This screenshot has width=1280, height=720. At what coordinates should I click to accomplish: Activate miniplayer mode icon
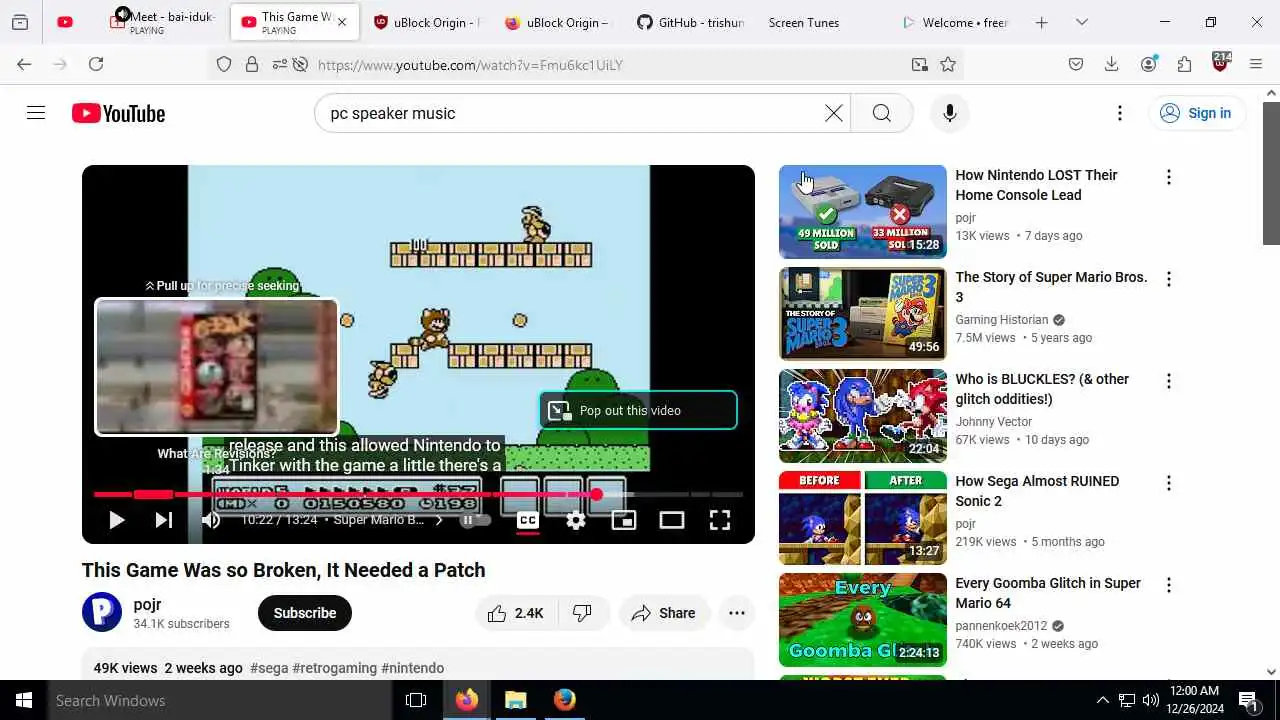624,520
